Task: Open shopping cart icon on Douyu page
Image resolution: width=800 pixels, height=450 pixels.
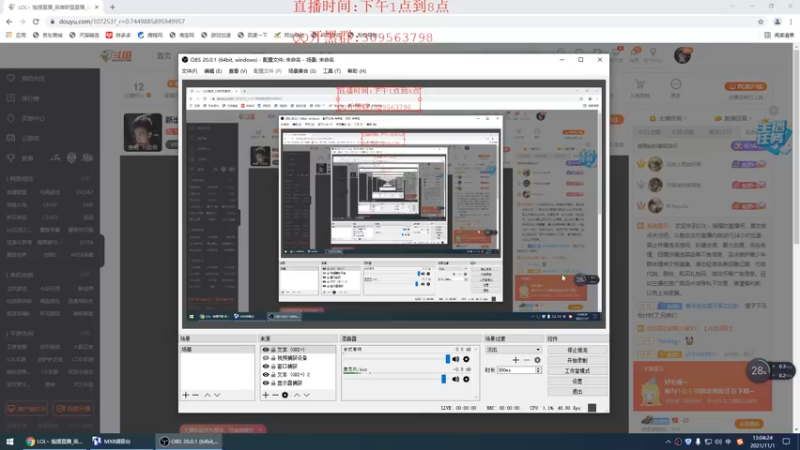Action: (640, 84)
